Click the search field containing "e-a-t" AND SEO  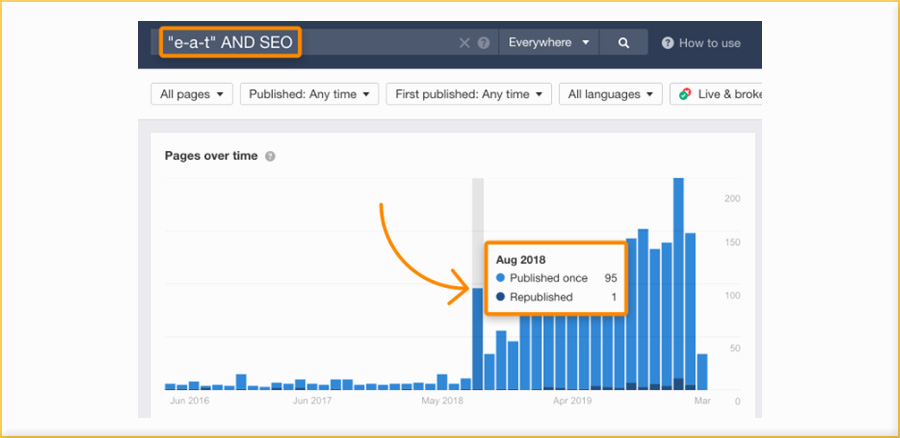click(x=325, y=42)
